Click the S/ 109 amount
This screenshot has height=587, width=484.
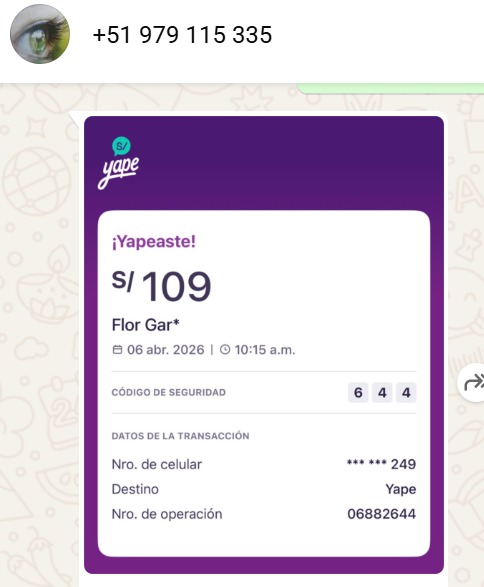[161, 286]
